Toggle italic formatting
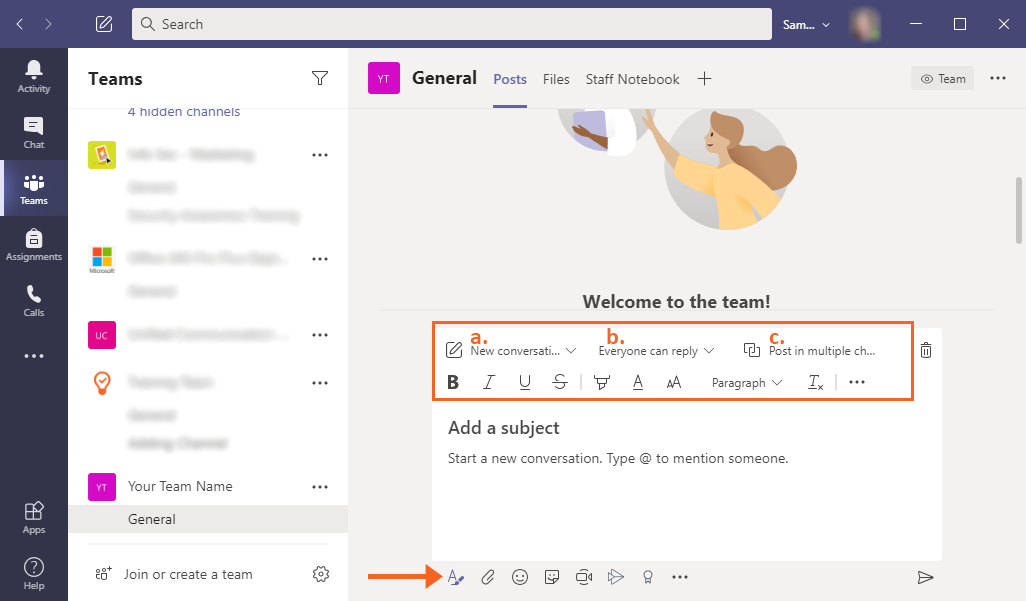Screen dimensions: 1026x601 (489, 382)
